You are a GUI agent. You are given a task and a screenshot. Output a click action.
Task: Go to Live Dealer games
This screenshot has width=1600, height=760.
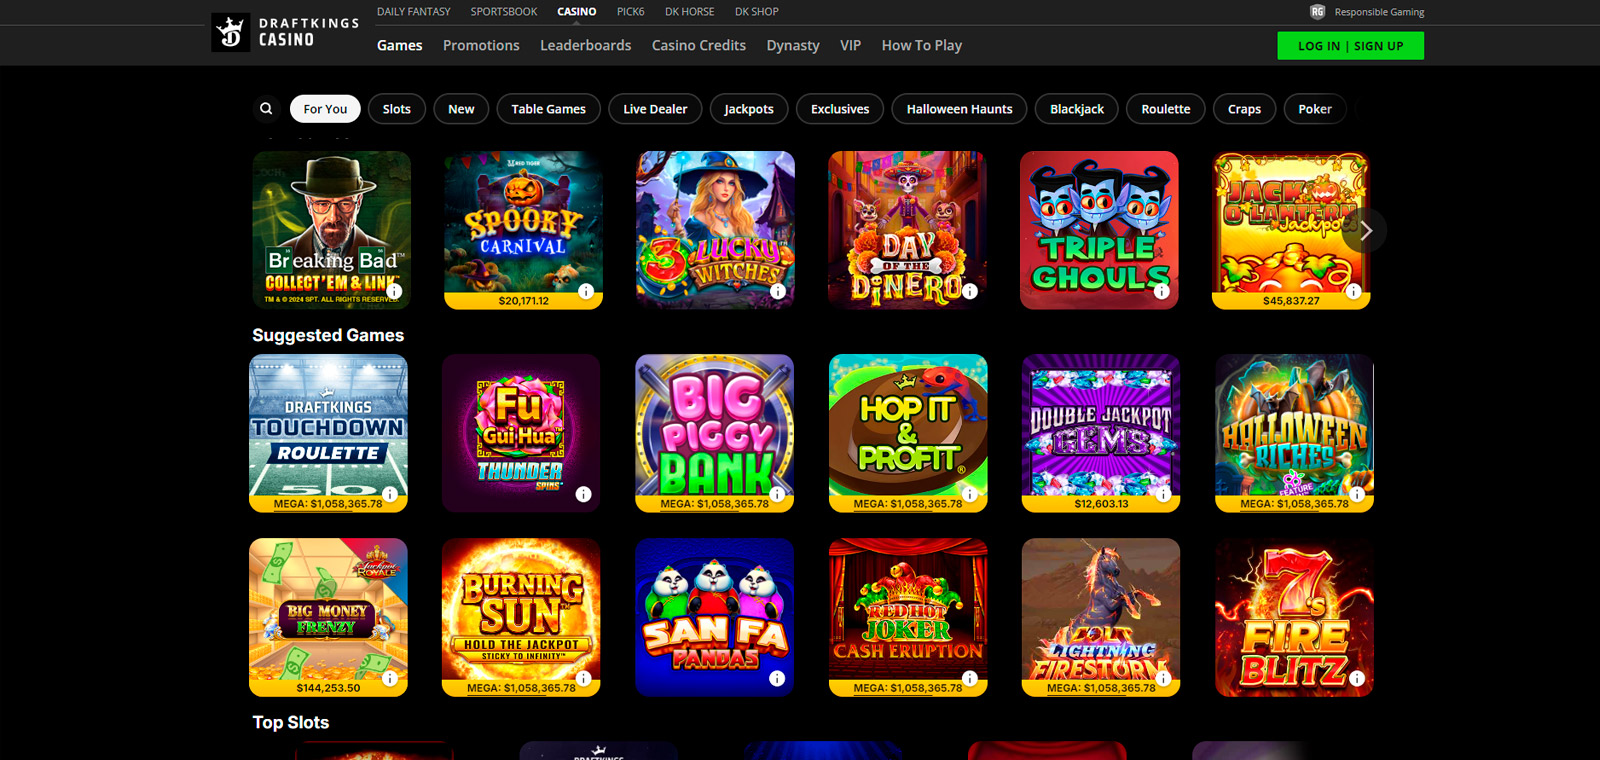coord(655,109)
